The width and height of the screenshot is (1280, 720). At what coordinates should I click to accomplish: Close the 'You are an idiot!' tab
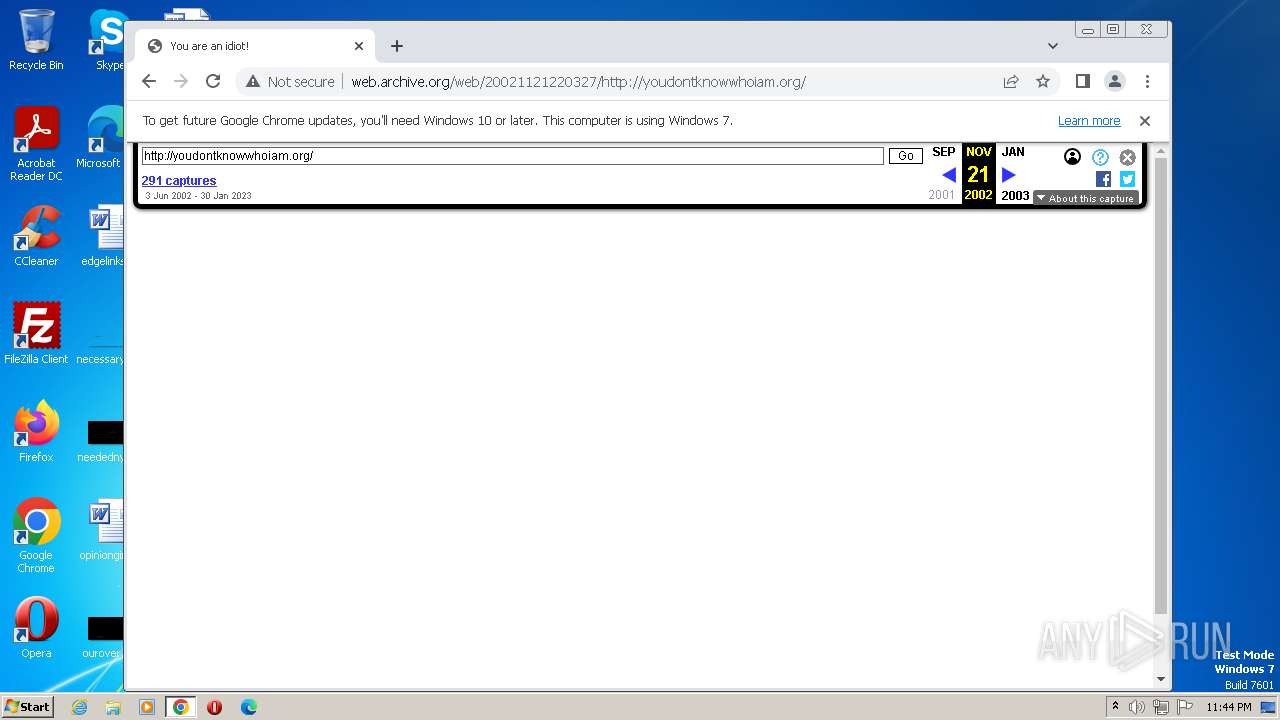(359, 46)
